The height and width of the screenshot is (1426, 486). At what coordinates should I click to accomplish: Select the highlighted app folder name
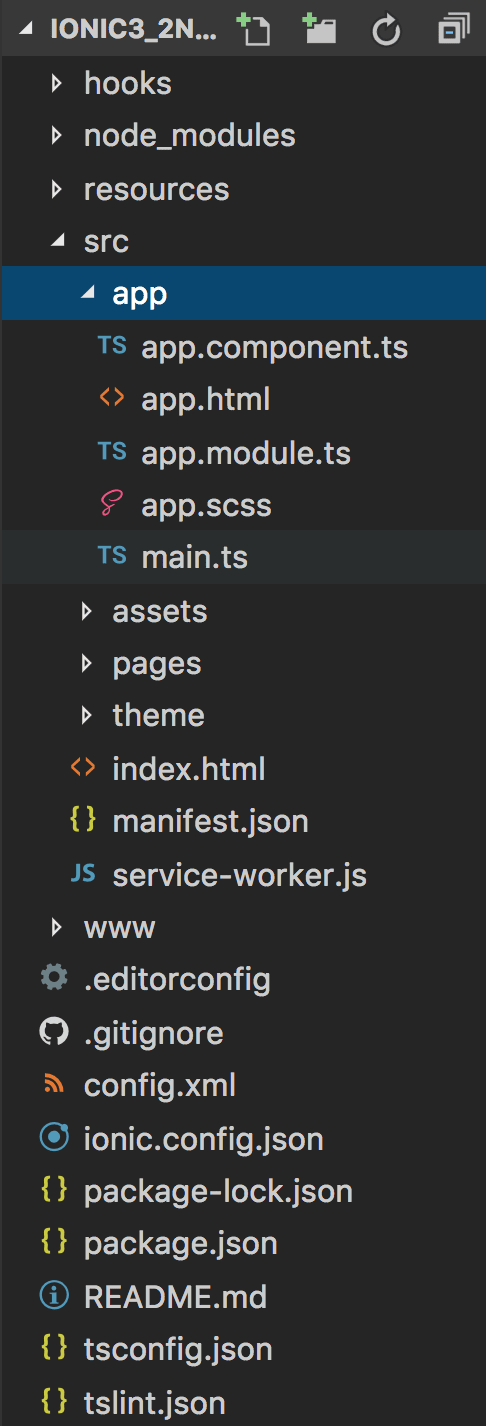139,296
